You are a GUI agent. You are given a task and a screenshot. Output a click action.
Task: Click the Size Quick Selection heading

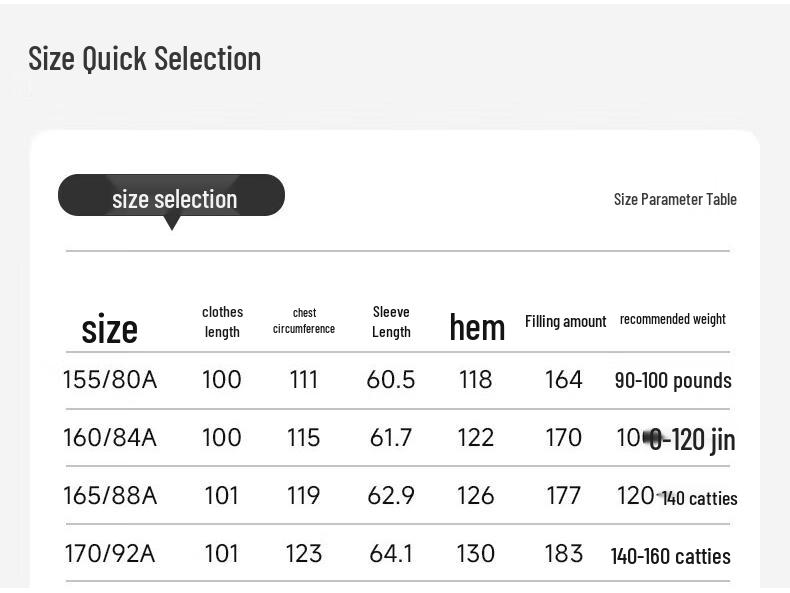(x=145, y=59)
